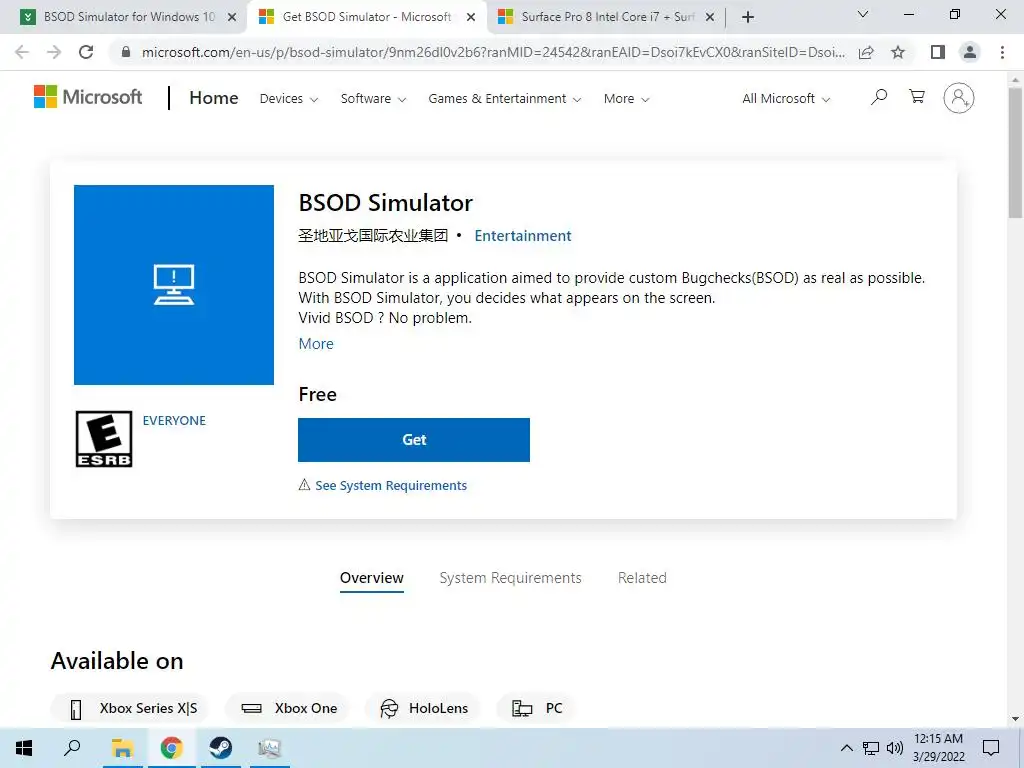Click the volume speaker tray icon
Viewport: 1024px width, 768px height.
(x=895, y=748)
